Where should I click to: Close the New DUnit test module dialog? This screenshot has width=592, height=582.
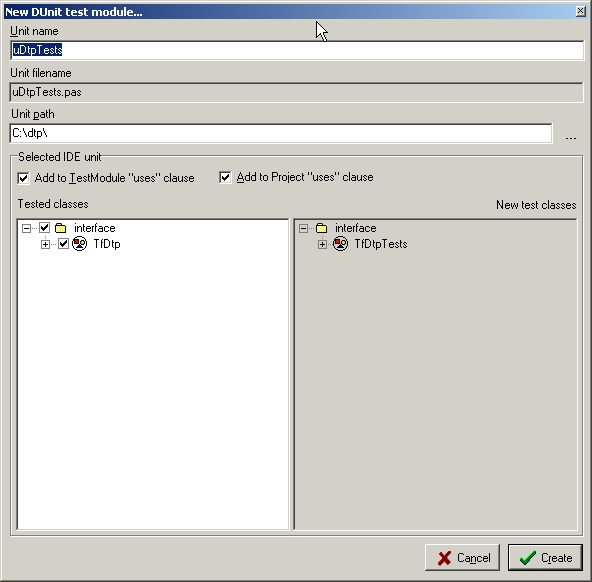coord(581,11)
